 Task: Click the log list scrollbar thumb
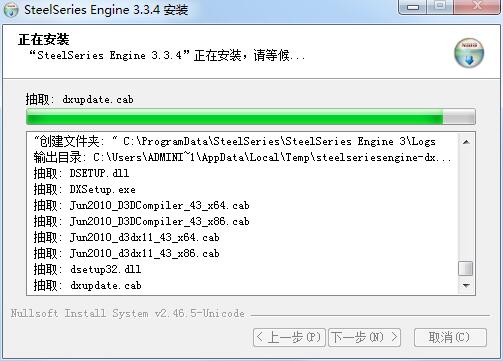(466, 269)
